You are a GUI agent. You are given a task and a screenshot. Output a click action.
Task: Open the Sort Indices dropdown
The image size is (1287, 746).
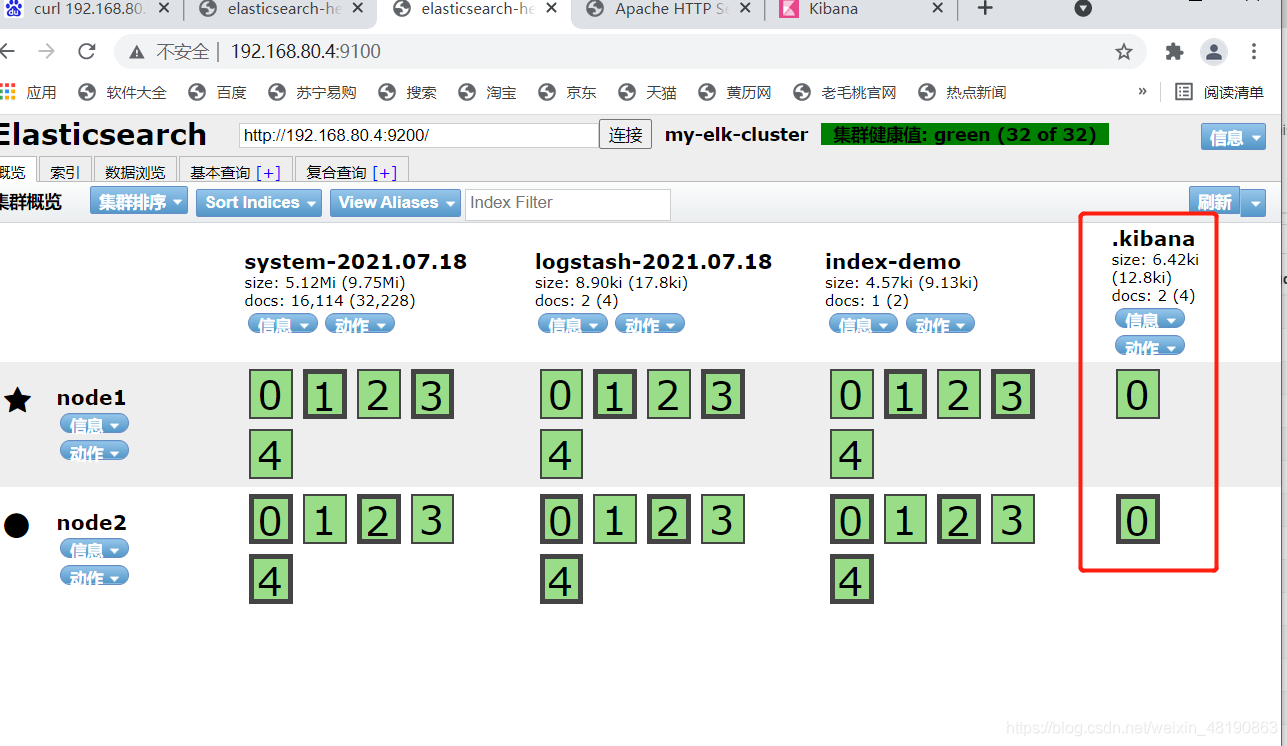click(258, 202)
